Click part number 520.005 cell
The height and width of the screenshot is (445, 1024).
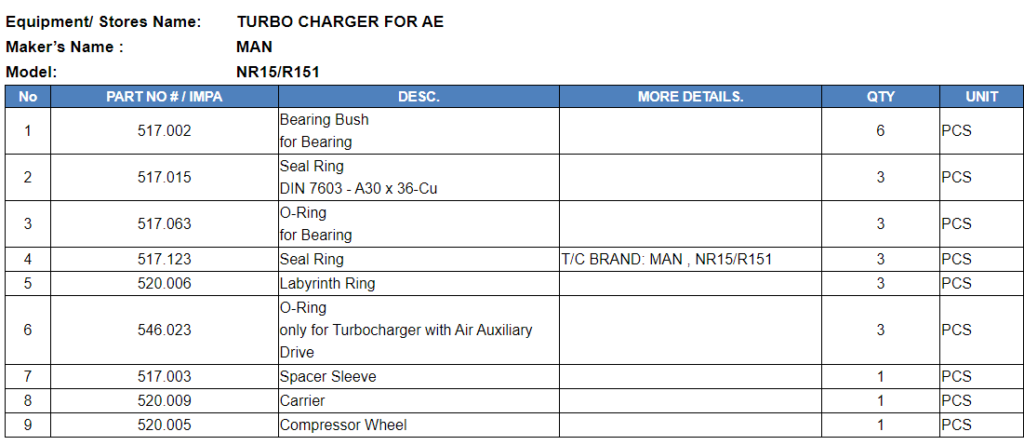pyautogui.click(x=164, y=426)
